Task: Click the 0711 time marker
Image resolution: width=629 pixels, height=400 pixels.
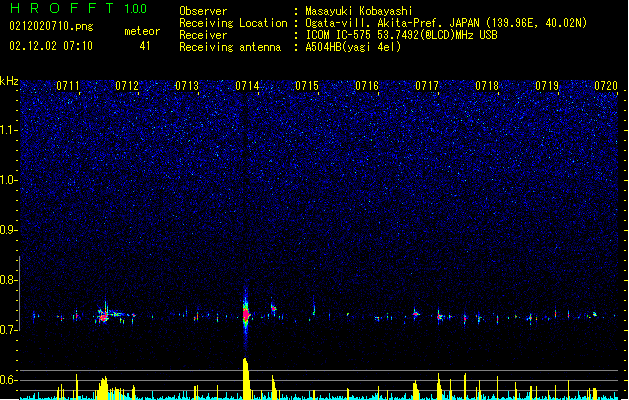Action: point(67,86)
